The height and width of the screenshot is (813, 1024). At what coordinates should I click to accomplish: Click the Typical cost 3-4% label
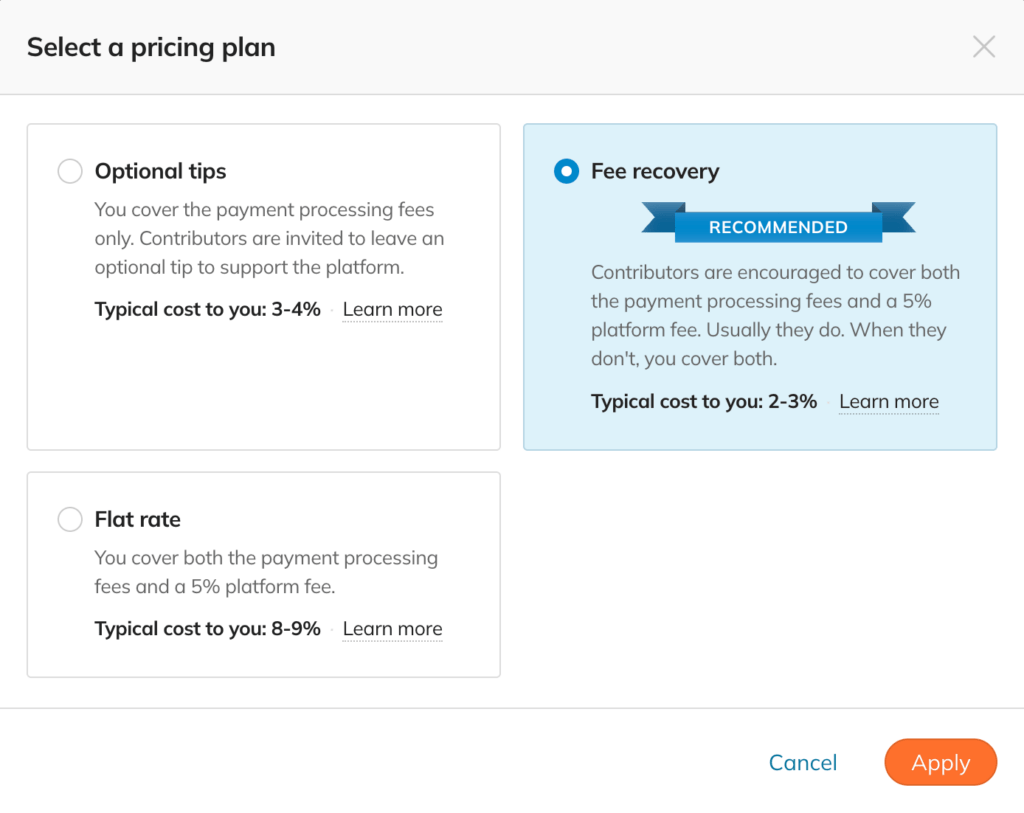(x=208, y=310)
